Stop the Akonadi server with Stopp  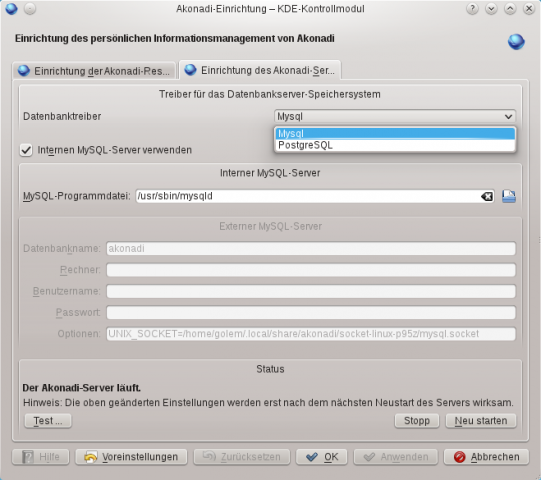point(417,421)
